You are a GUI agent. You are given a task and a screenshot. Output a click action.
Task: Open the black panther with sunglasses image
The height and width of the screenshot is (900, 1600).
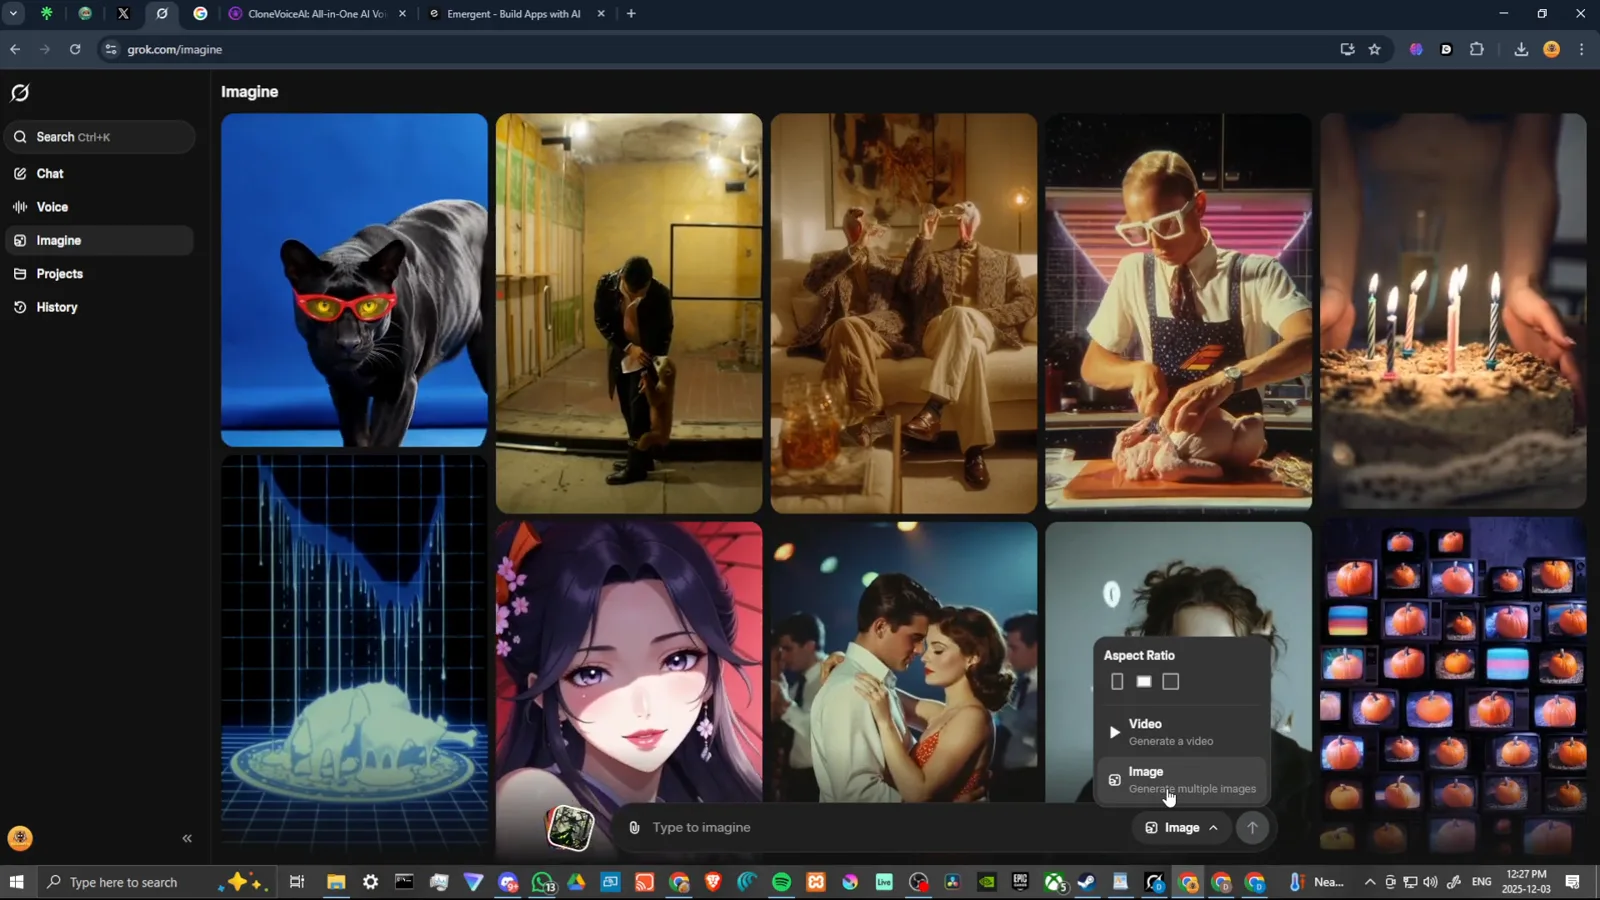(x=354, y=280)
